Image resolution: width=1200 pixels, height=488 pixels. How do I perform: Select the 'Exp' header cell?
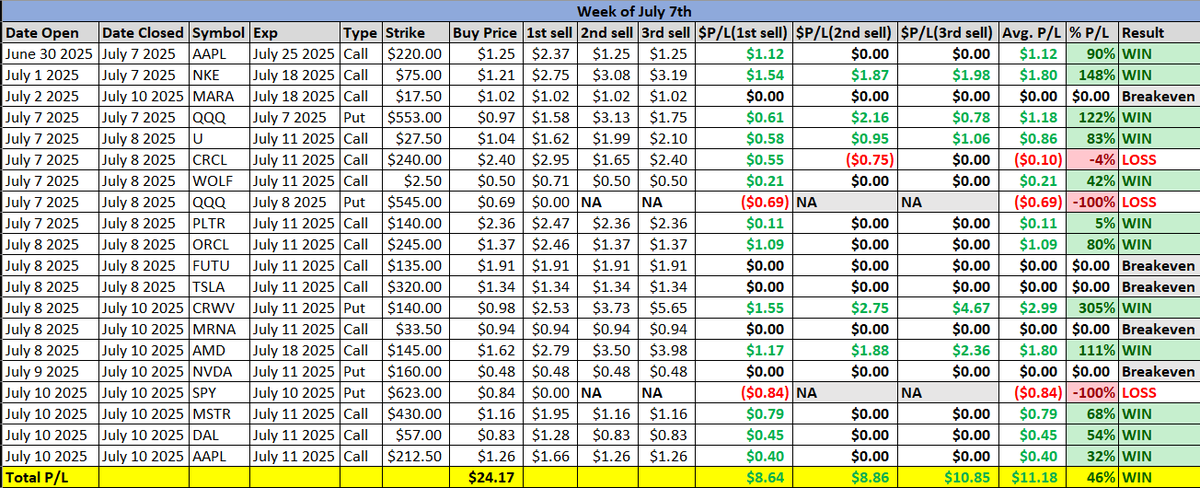(296, 33)
